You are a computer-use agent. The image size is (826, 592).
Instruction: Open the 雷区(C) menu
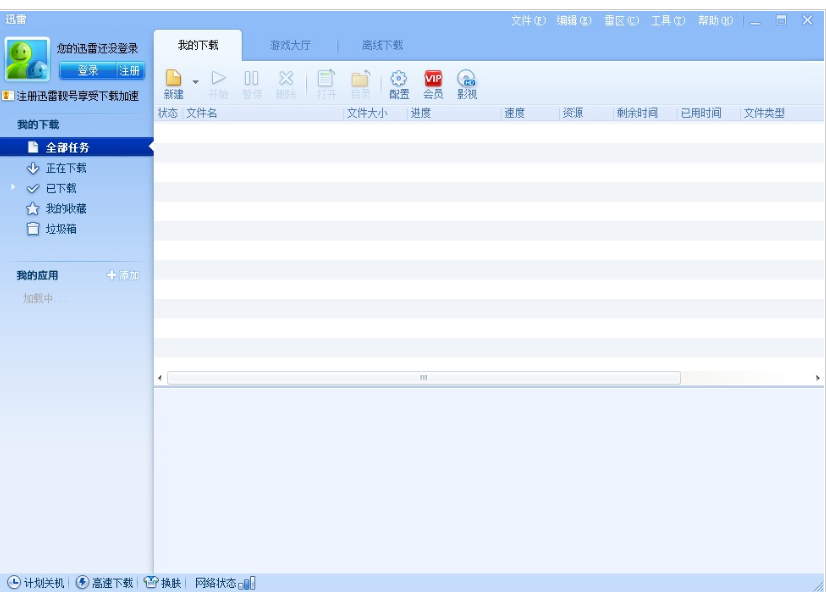(622, 21)
